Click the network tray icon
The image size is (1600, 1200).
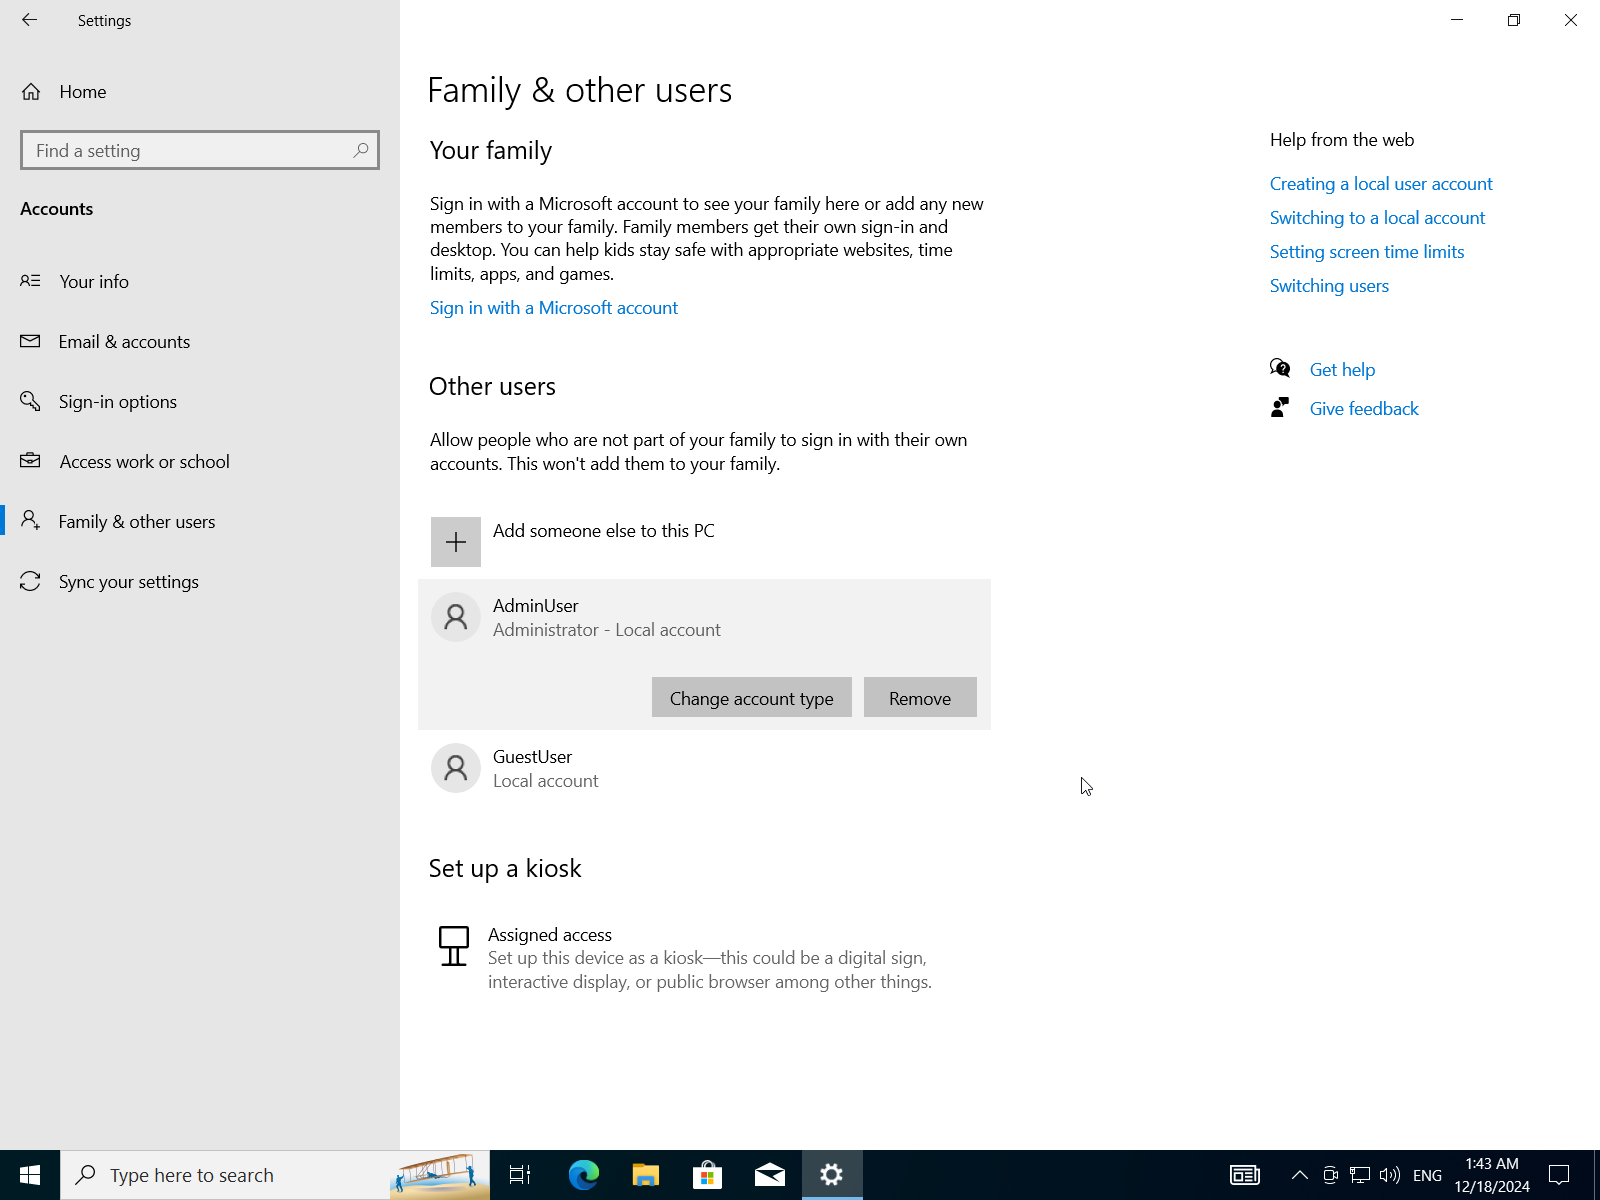pos(1360,1175)
